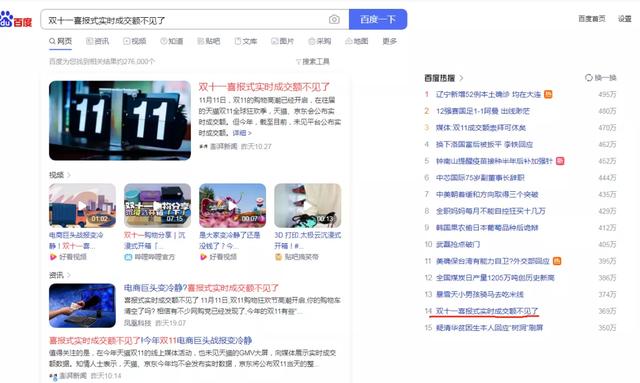Switch to the 视频 tab
Viewport: 640px width, 383px height.
pos(135,41)
